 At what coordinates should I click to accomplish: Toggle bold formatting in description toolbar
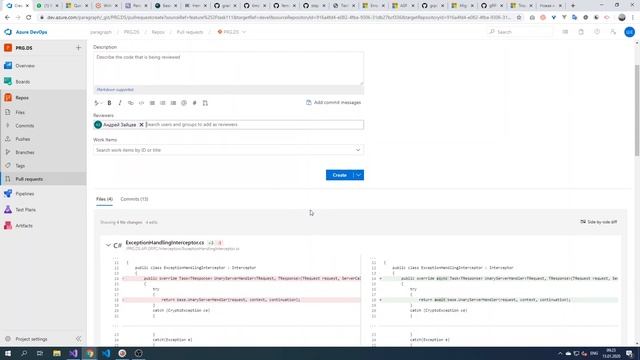point(109,103)
